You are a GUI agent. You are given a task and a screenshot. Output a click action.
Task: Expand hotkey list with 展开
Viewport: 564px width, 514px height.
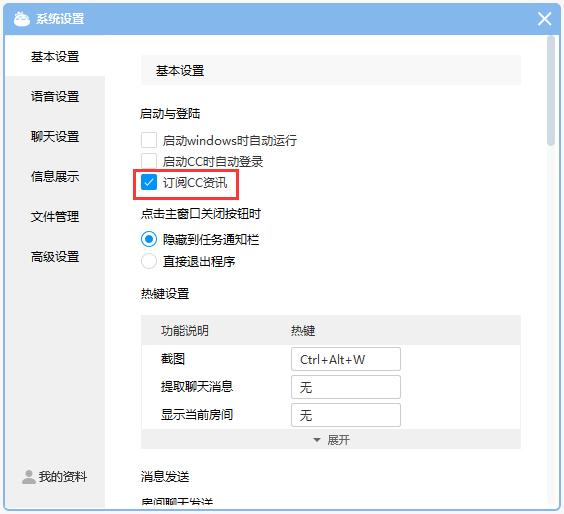click(331, 440)
